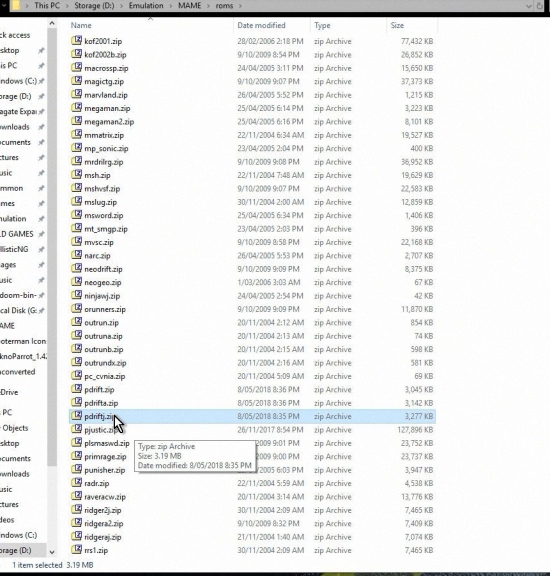Select Objects in the navigation pane
Screen dimensions: 550x576
pyautogui.click(x=15, y=428)
